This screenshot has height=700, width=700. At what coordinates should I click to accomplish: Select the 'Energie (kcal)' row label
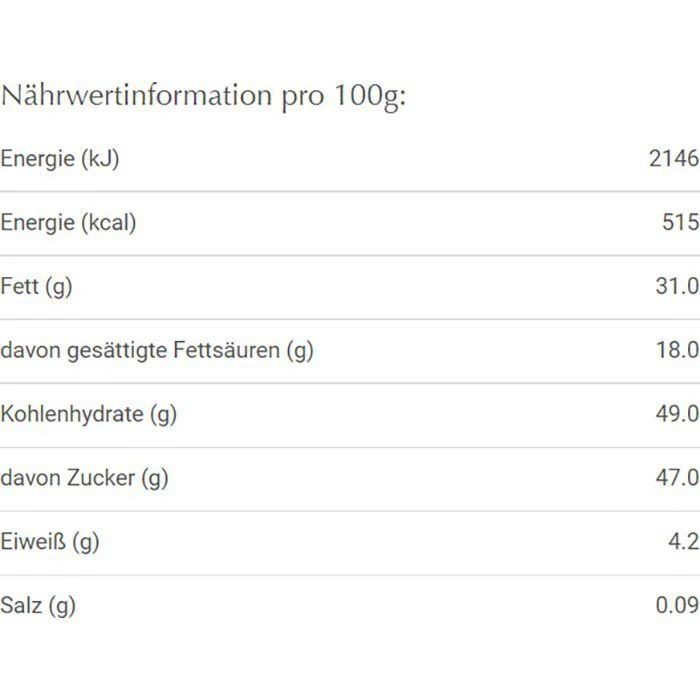(68, 222)
